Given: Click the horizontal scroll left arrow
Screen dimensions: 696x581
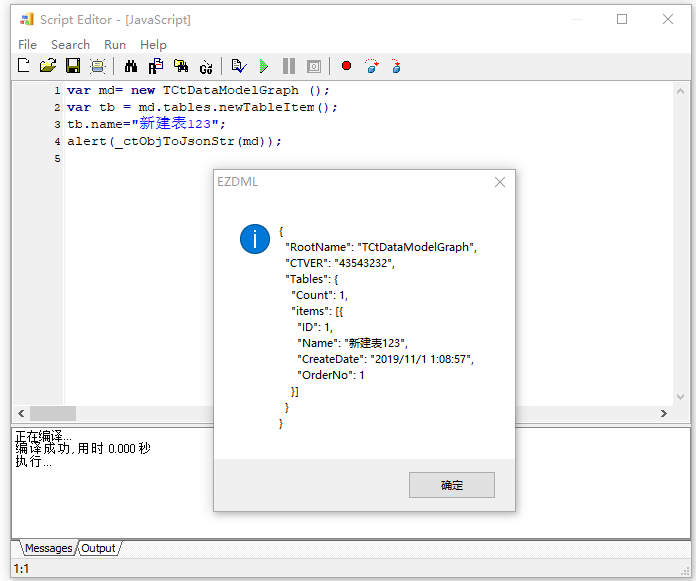Looking at the screenshot, I should tap(21, 413).
